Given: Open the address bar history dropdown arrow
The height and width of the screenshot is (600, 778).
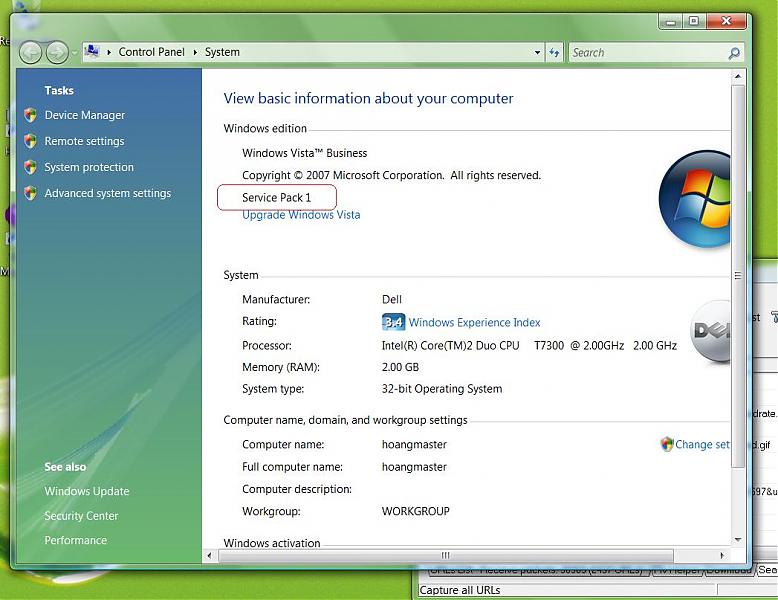Looking at the screenshot, I should click(538, 52).
